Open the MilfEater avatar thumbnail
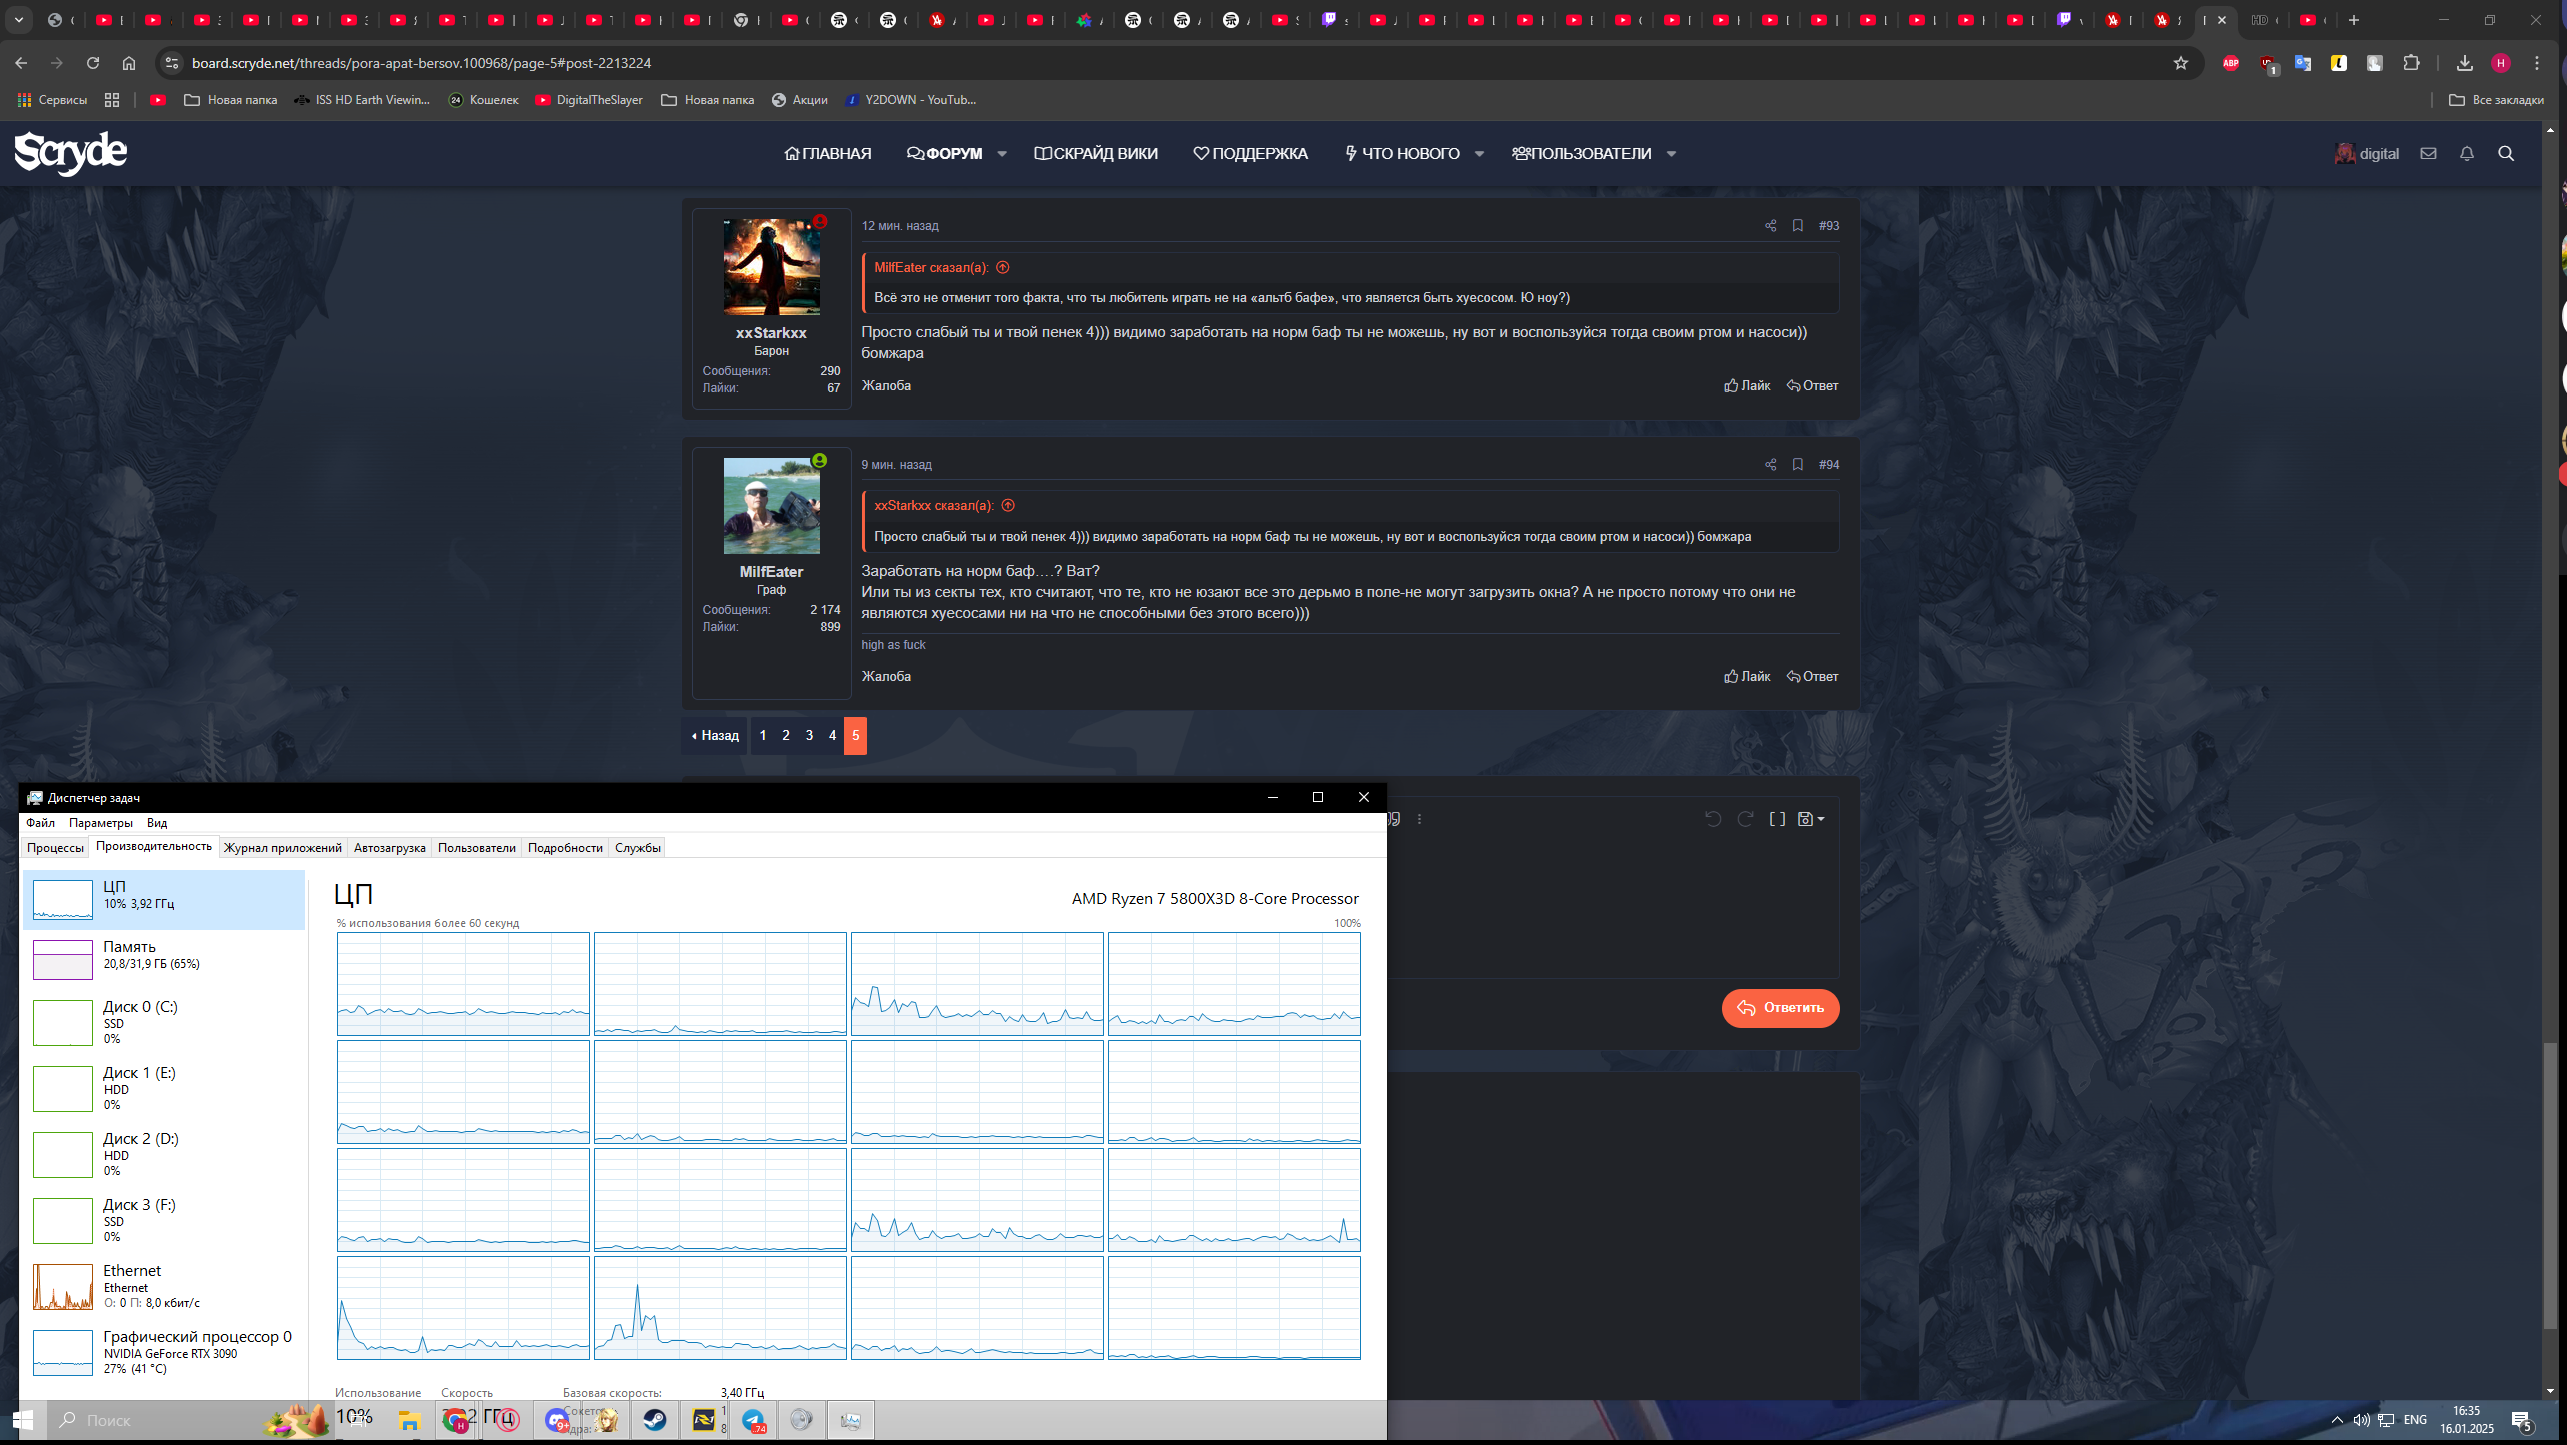The image size is (2567, 1445). point(771,506)
